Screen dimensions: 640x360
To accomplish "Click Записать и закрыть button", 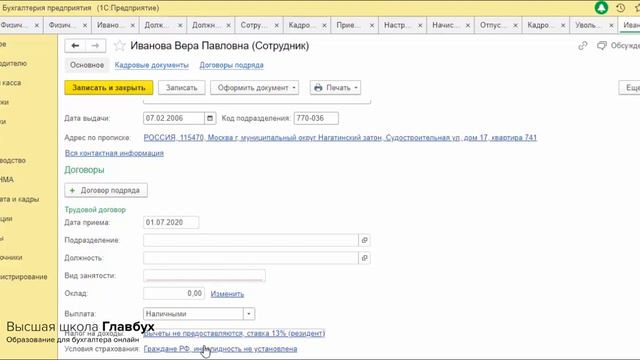I will 109,88.
